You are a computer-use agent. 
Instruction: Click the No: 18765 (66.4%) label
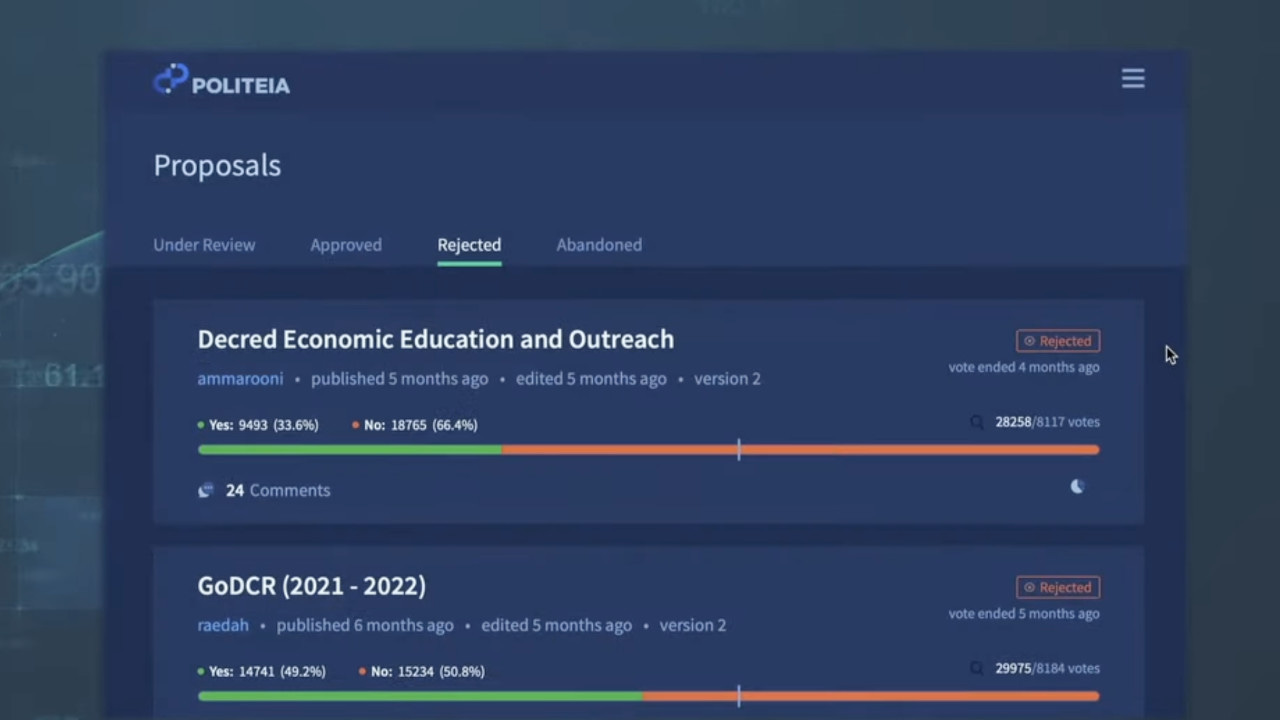[x=415, y=425]
